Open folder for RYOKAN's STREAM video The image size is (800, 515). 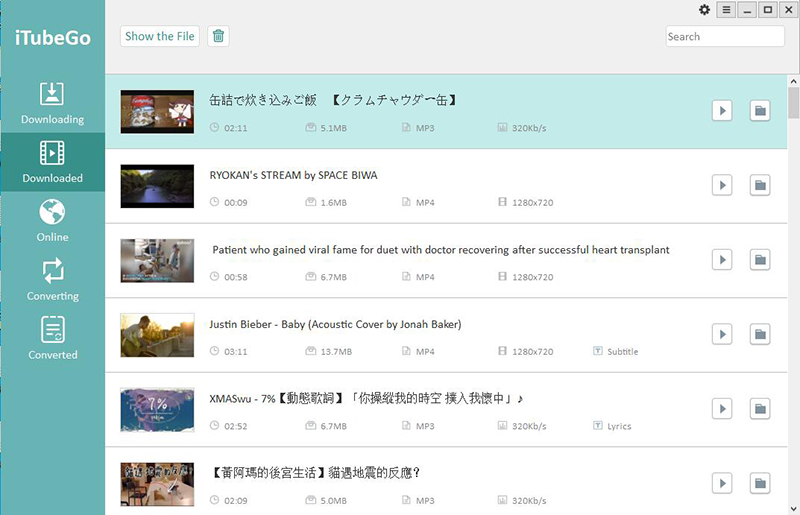[760, 185]
